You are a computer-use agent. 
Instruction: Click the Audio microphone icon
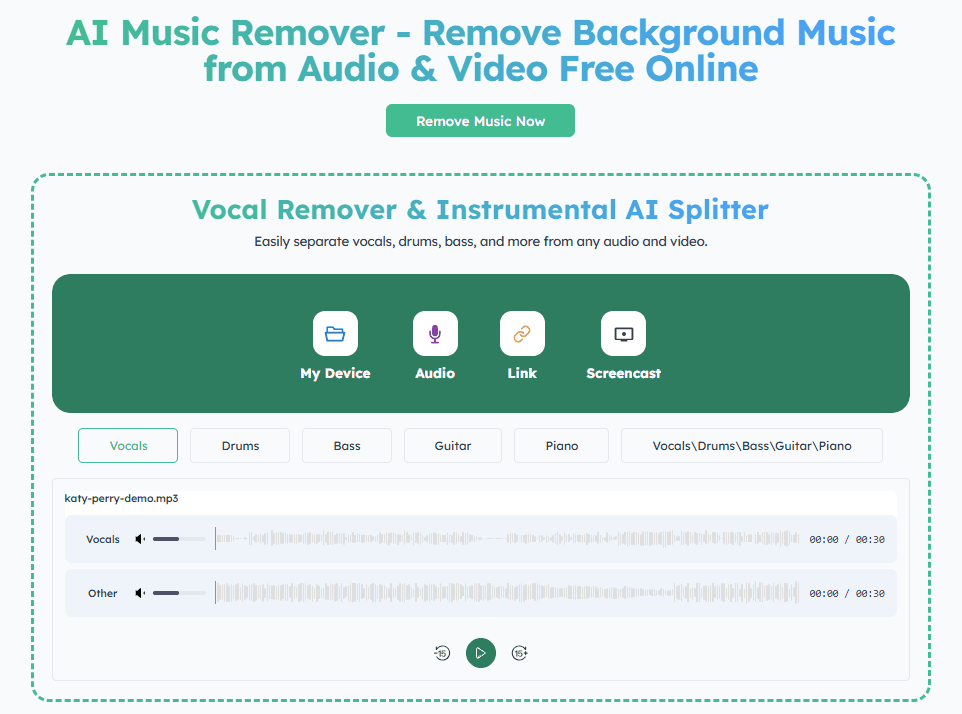click(x=435, y=334)
